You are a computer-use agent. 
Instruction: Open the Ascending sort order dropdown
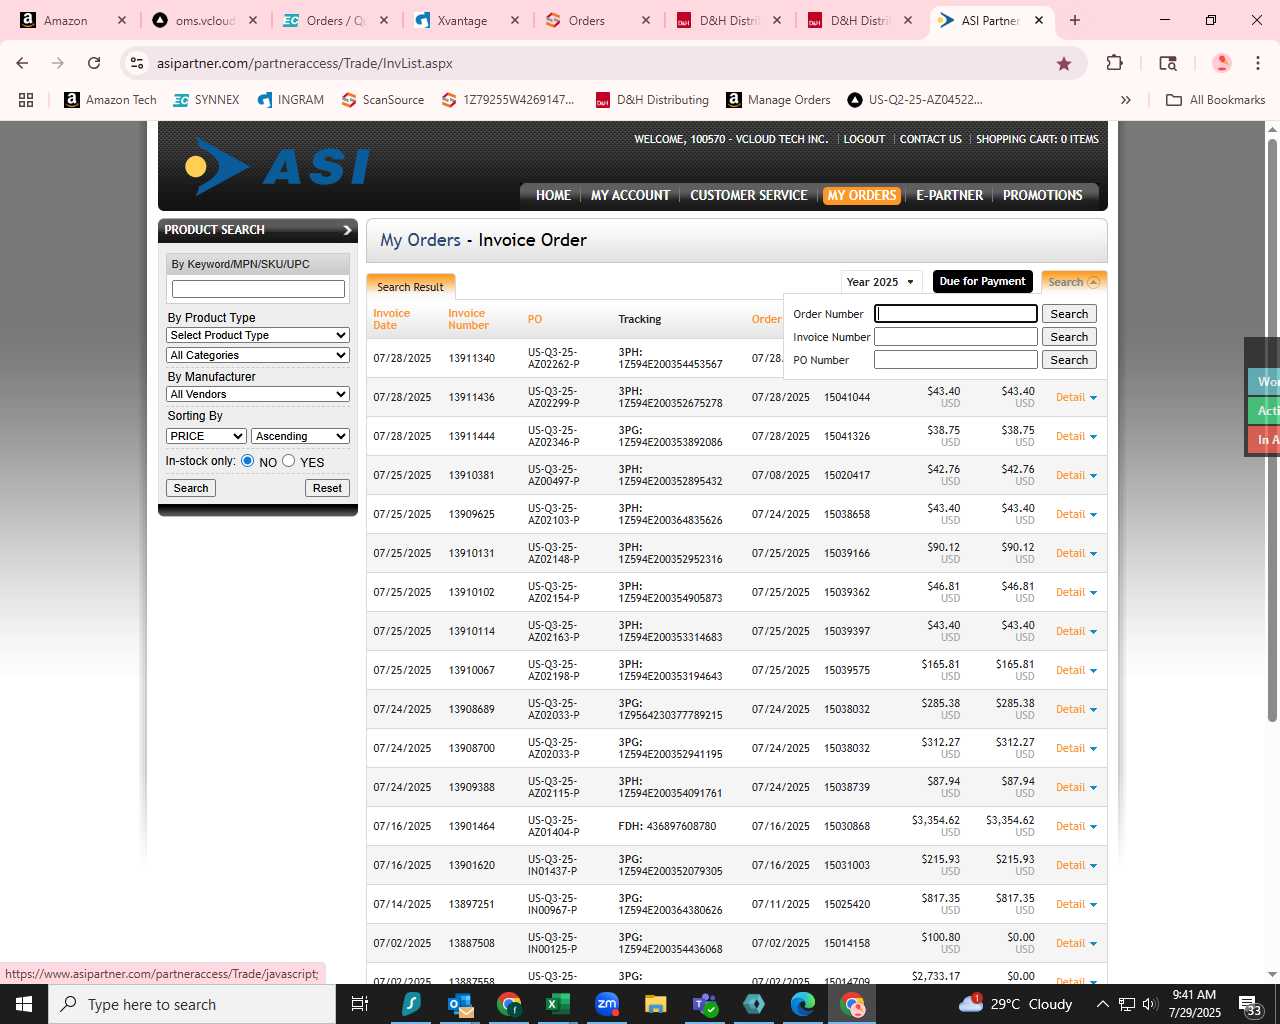tap(300, 436)
